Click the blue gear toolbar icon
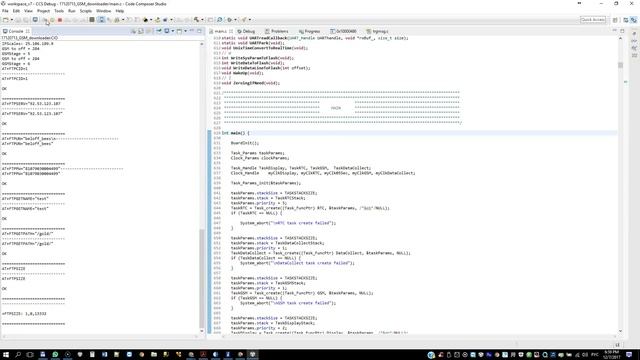The width and height of the screenshot is (640, 360). coord(165,20)
